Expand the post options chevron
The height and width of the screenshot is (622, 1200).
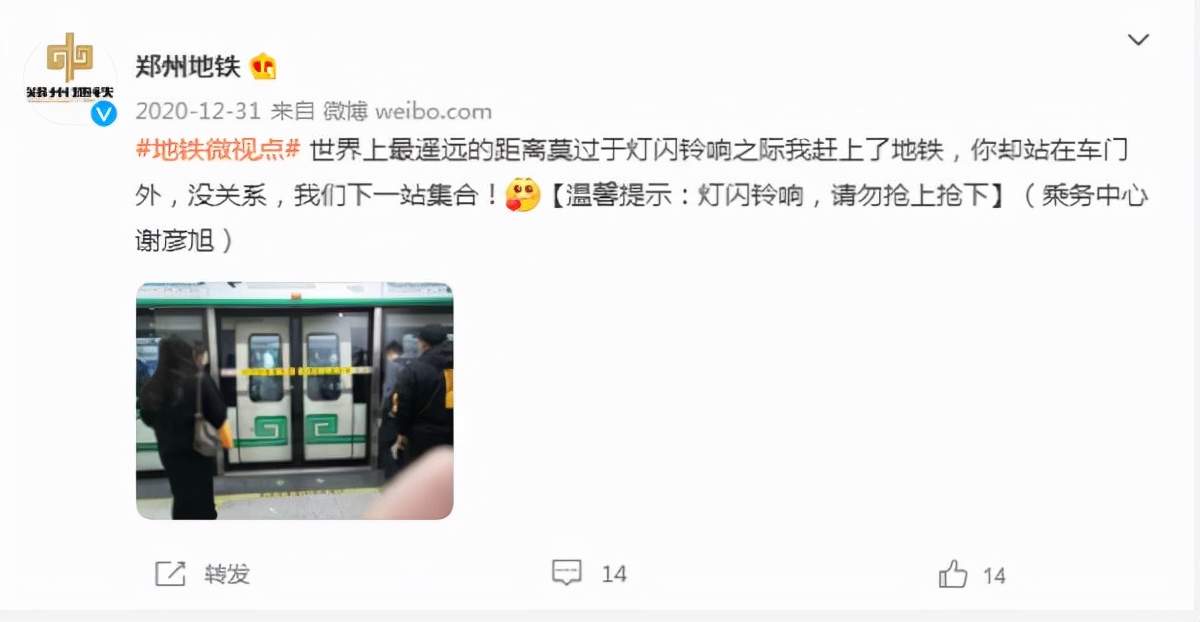tap(1138, 40)
